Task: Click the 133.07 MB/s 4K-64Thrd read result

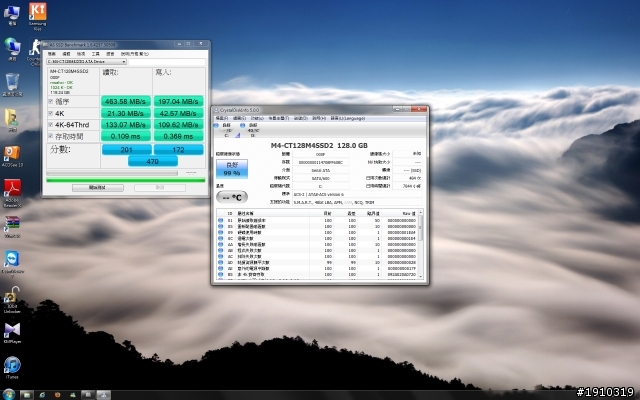Action: pos(126,124)
